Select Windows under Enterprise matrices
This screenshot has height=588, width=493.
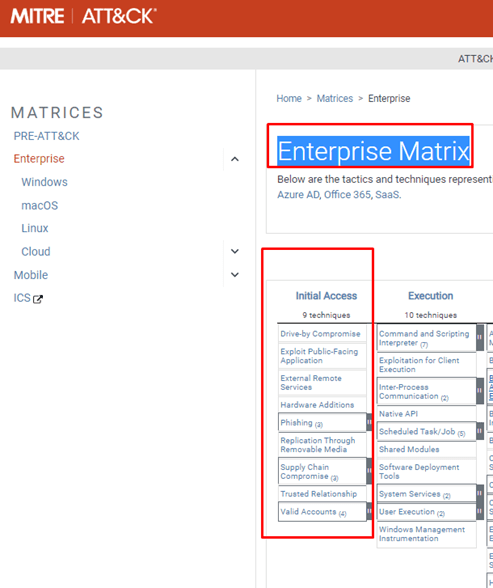[x=44, y=182]
